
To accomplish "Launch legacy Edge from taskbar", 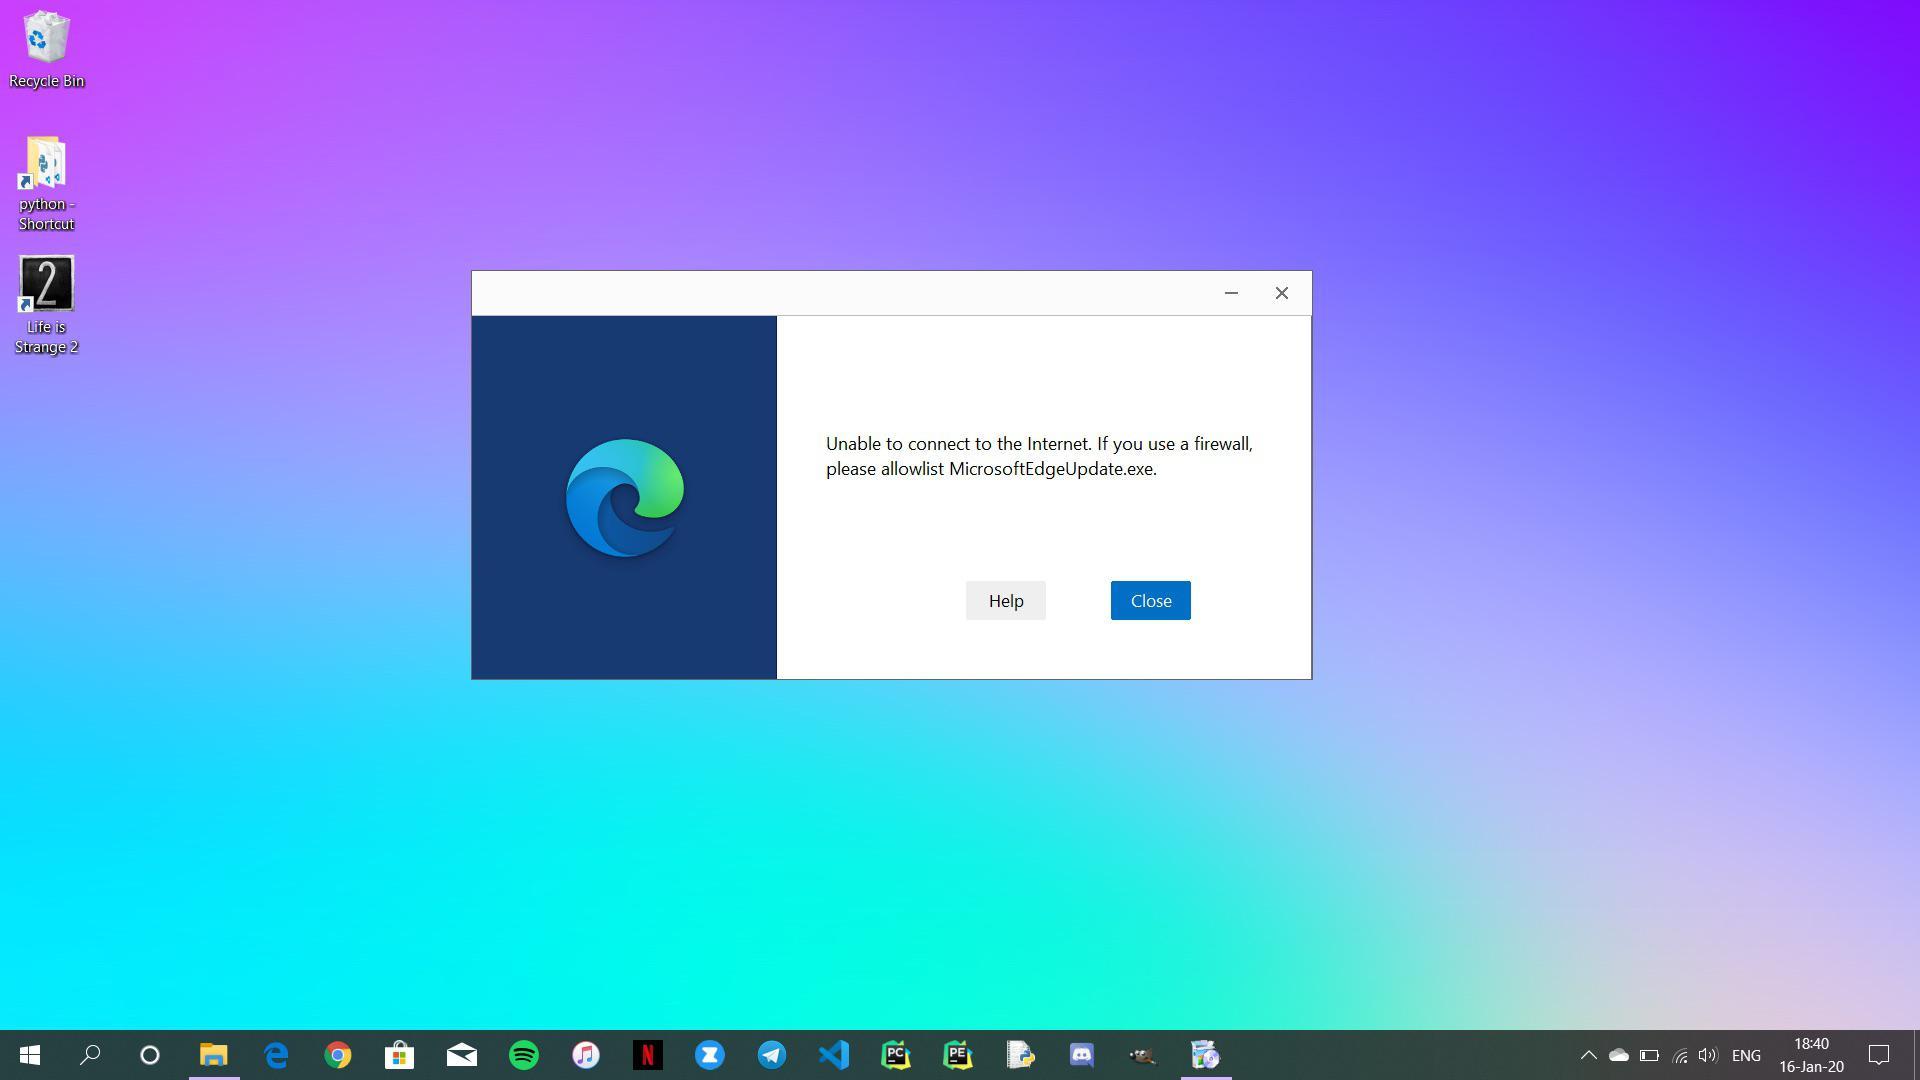I will (x=276, y=1055).
